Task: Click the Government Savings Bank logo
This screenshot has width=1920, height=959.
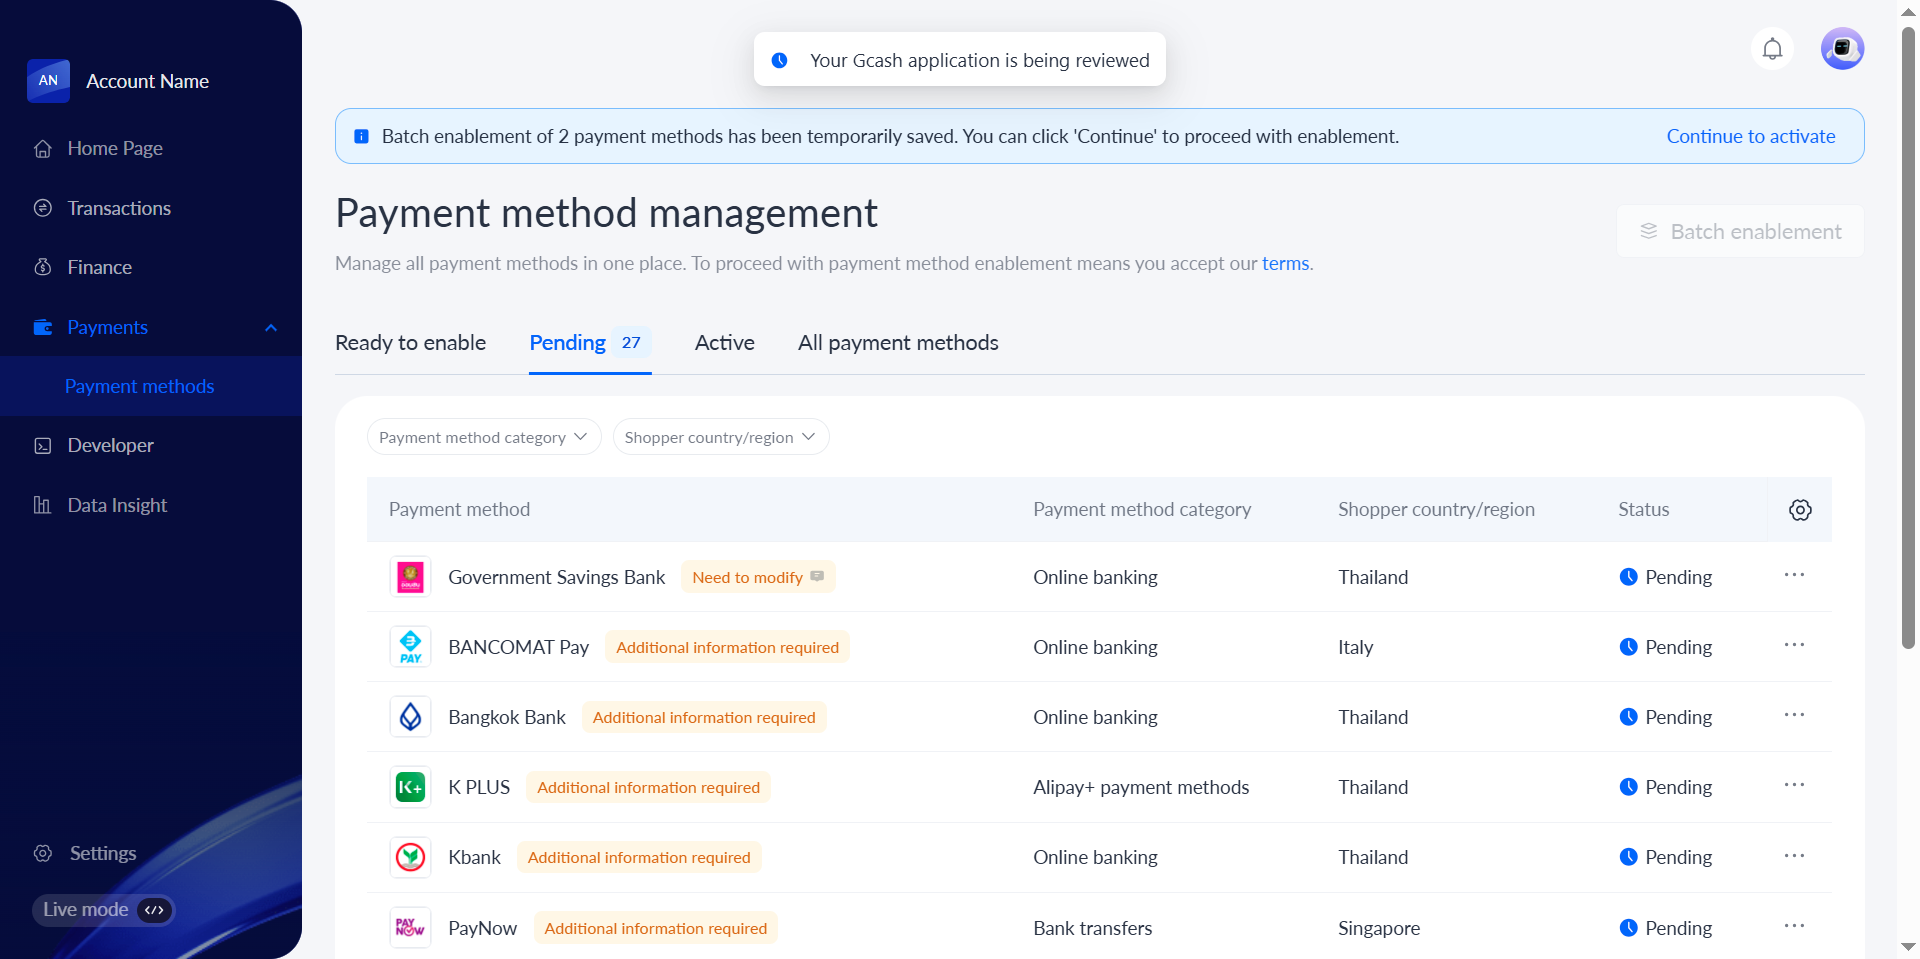Action: tap(410, 577)
